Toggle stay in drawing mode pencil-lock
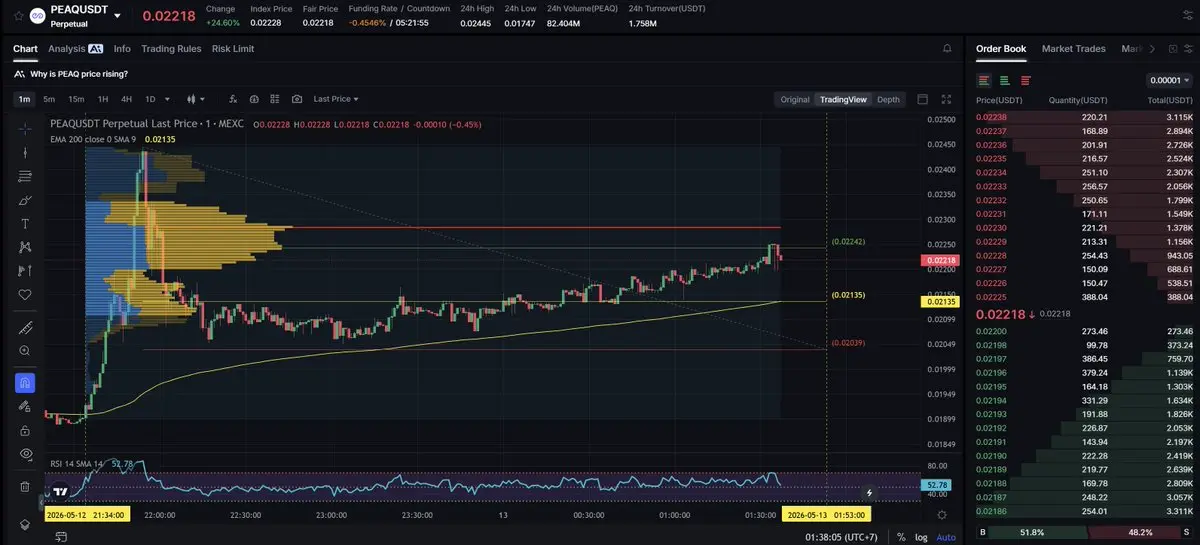 point(25,406)
